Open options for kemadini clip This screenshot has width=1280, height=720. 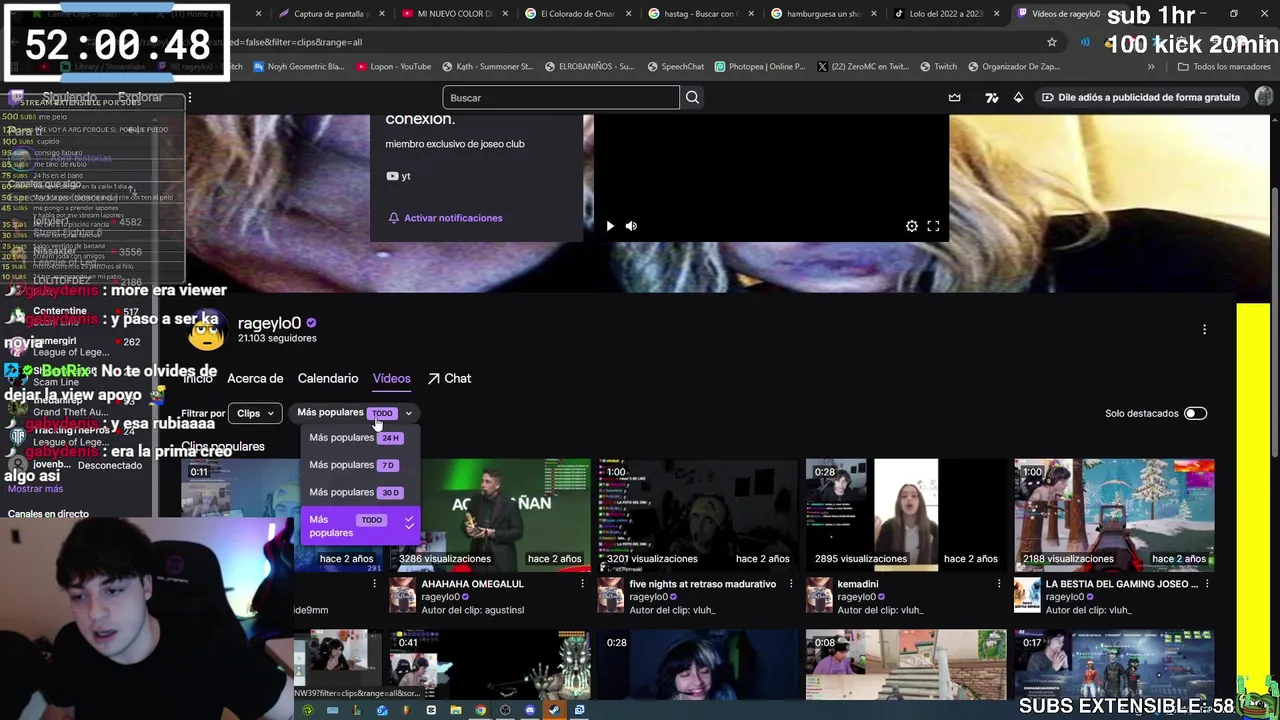(998, 584)
